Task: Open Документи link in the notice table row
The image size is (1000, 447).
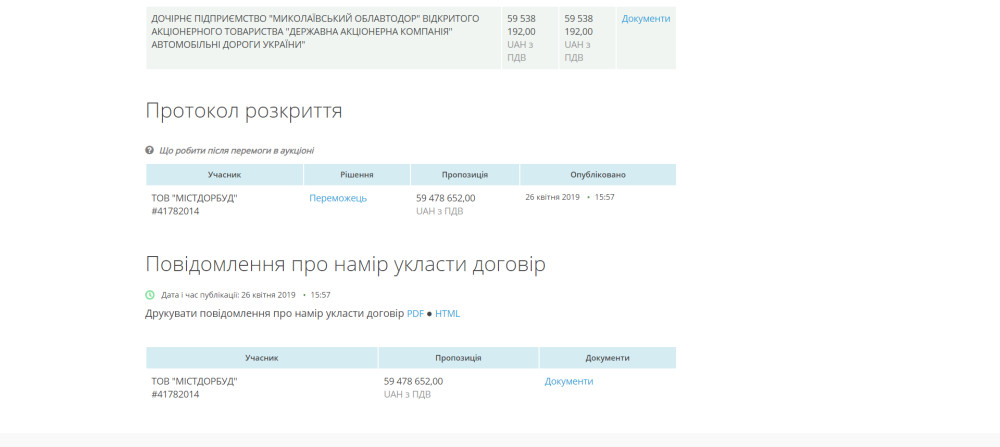Action: [569, 381]
